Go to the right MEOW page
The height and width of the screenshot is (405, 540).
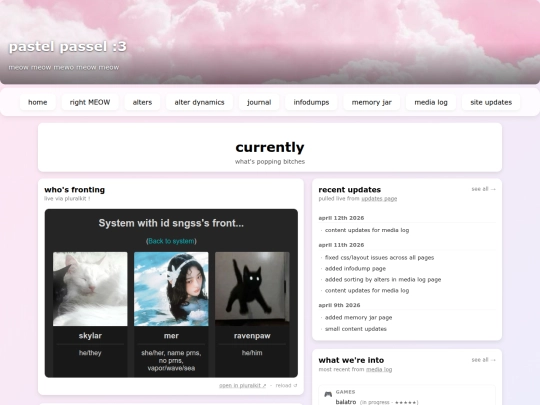coord(90,102)
